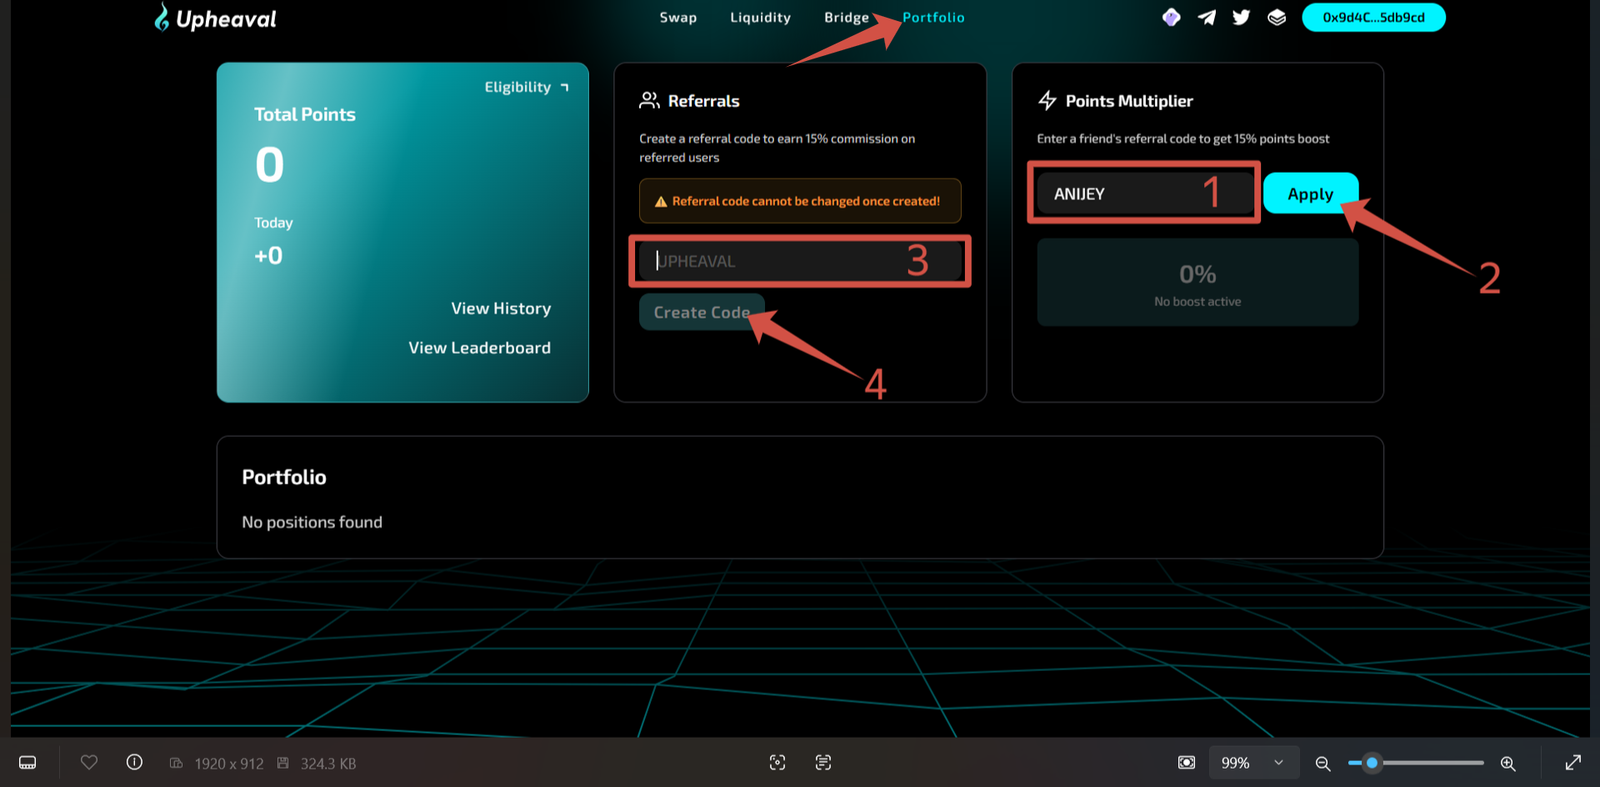Enter full screen with the expand arrows icon
This screenshot has height=787, width=1600.
click(x=1573, y=763)
